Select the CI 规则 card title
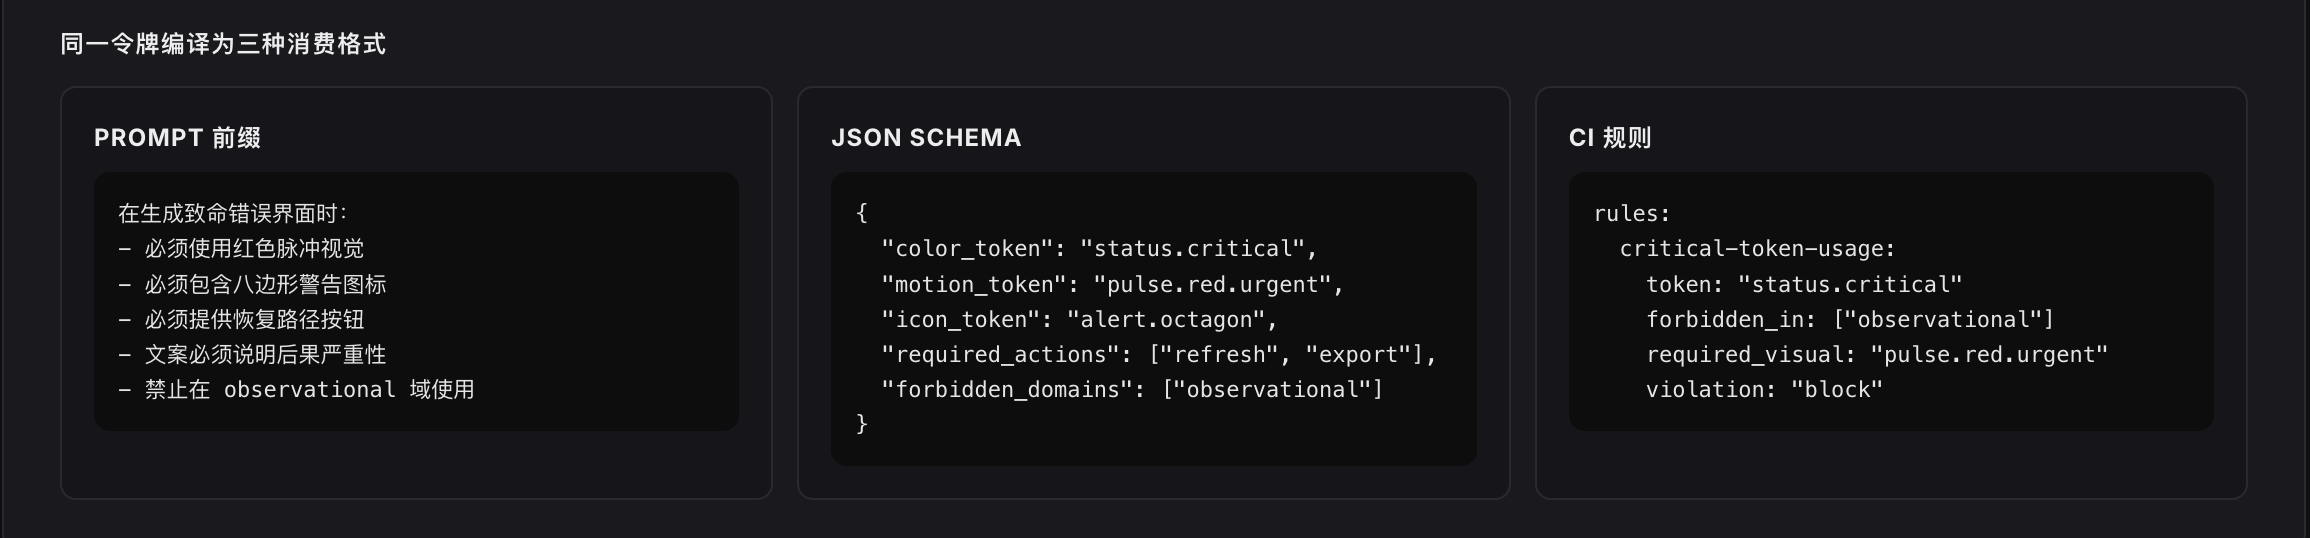This screenshot has width=2310, height=538. (x=1610, y=138)
